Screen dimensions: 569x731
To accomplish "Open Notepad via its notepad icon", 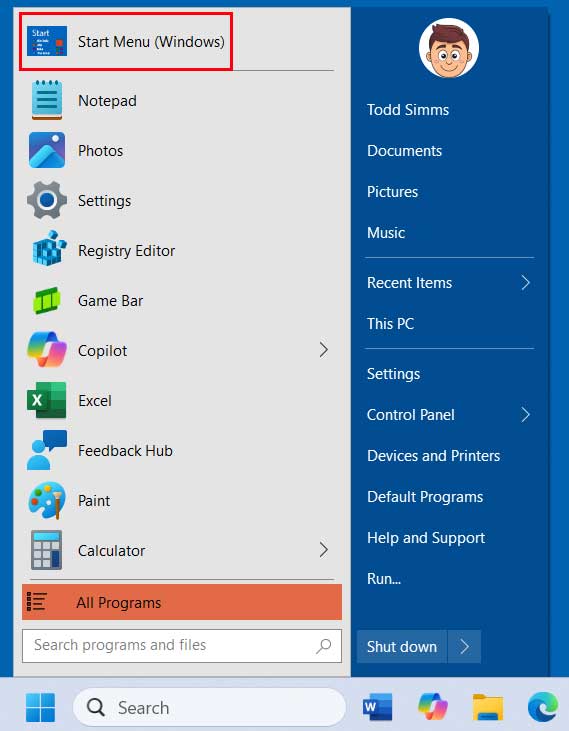I will pos(47,100).
